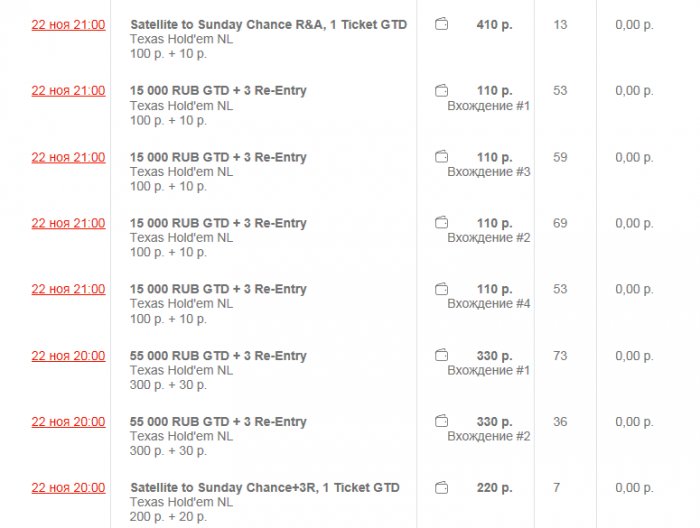
Task: Click 55 000 RUB GTD title with Вхождение #1
Action: (x=218, y=355)
